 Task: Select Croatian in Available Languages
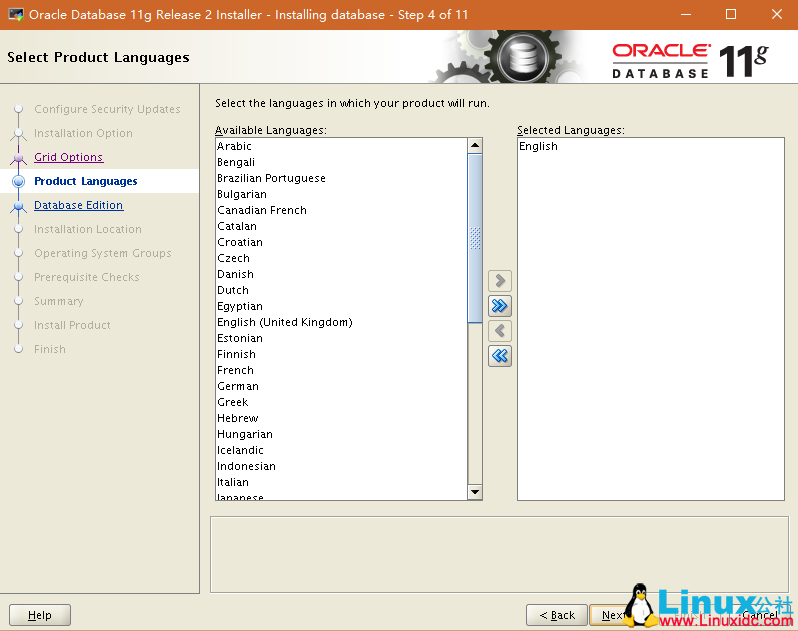(x=341, y=242)
